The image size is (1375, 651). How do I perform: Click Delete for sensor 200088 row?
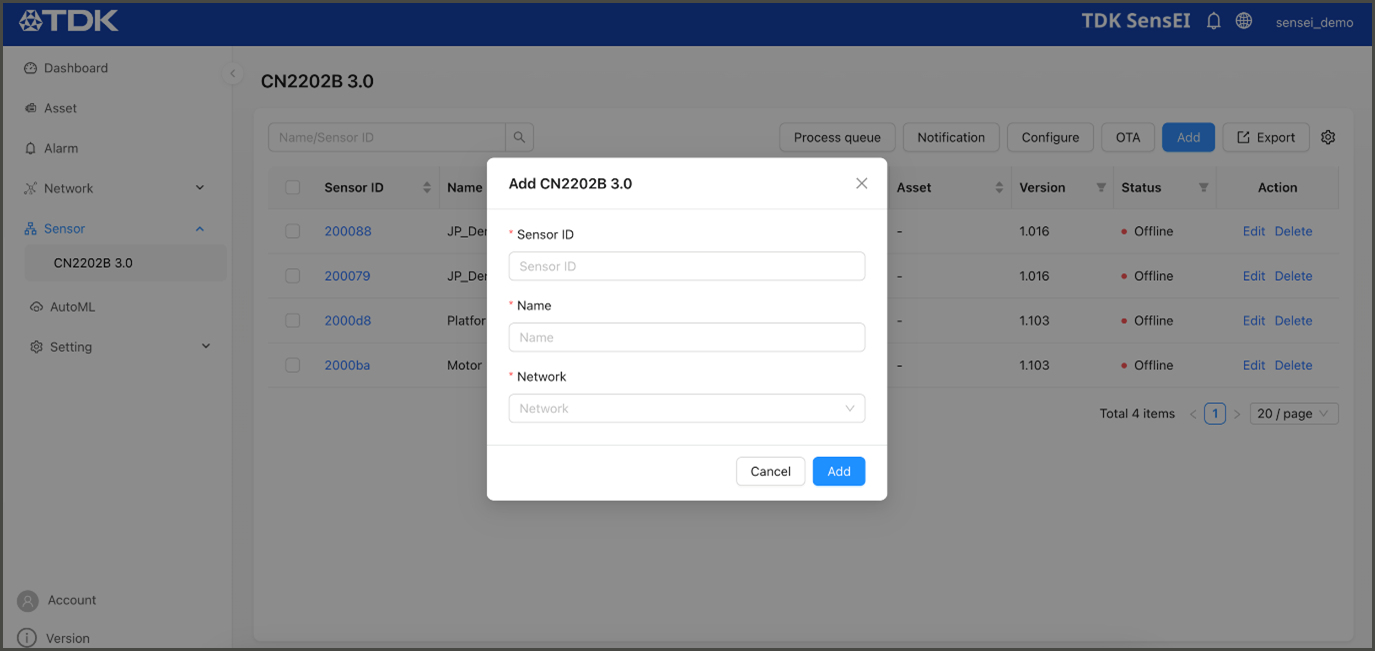tap(1293, 231)
